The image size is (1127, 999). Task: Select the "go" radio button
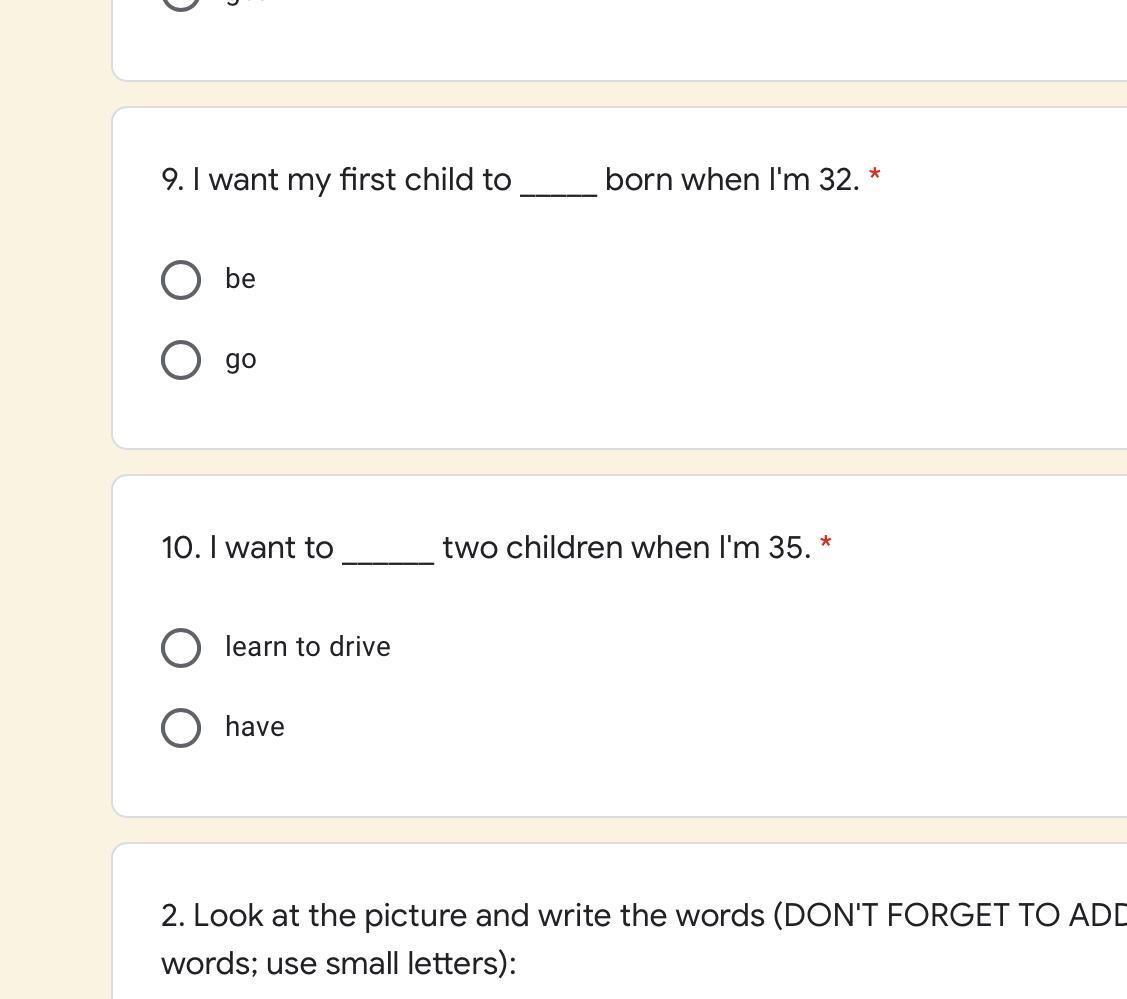coord(181,360)
